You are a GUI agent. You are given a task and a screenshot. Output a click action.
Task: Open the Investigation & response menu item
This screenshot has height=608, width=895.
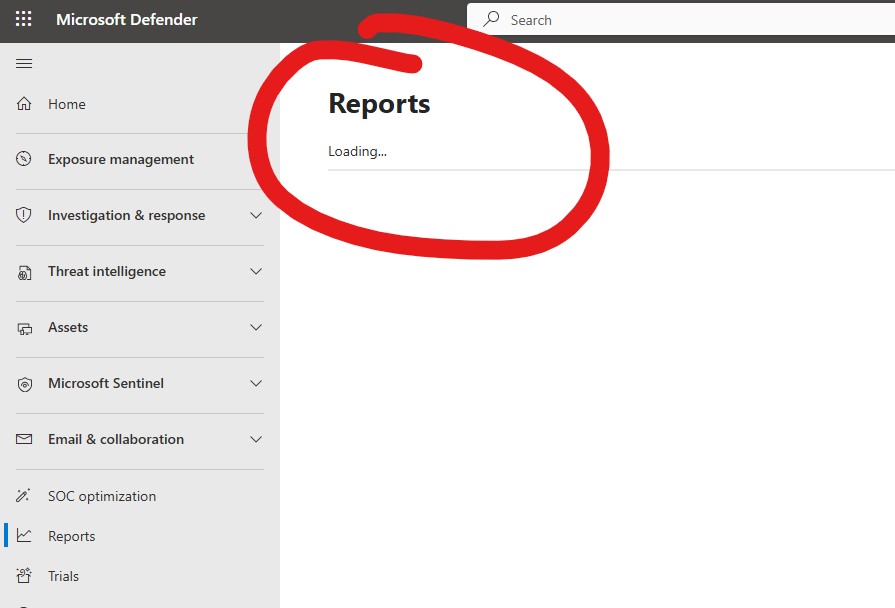point(127,215)
